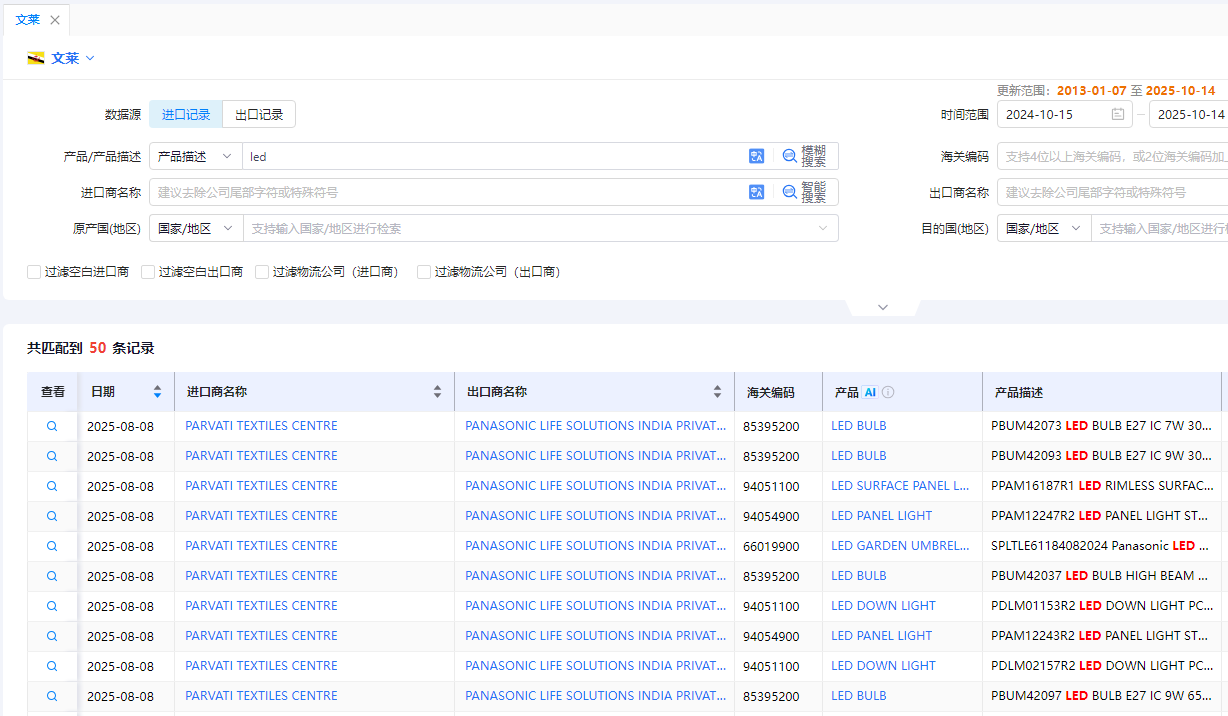Screen dimensions: 1228x716
Task: Check the 过滤物流公司（进口商） filter
Action: pos(261,271)
